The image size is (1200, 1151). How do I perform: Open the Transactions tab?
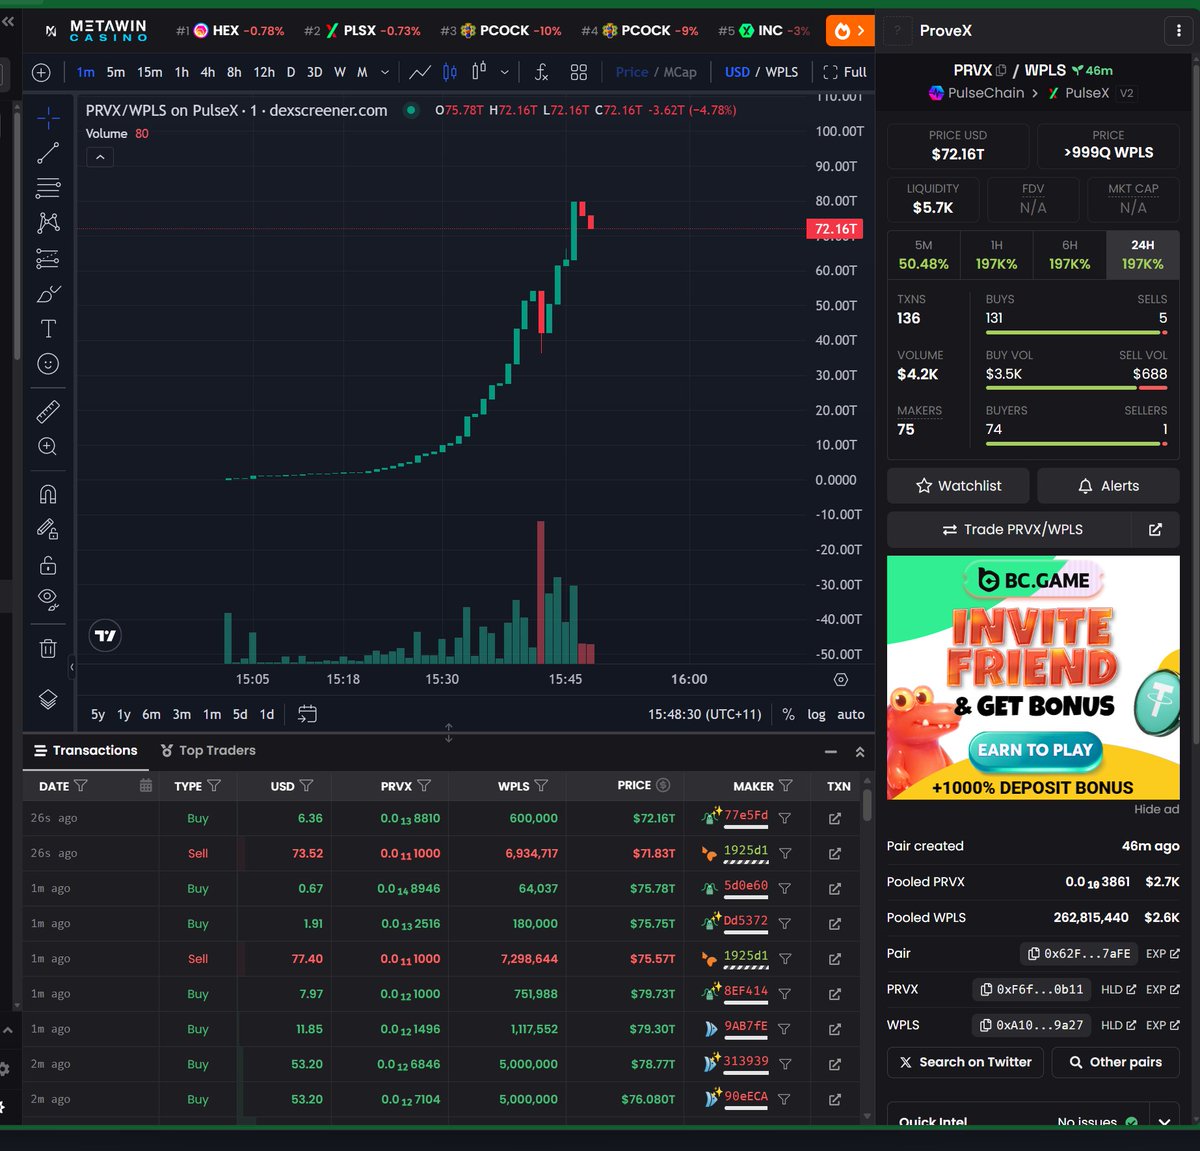click(86, 751)
